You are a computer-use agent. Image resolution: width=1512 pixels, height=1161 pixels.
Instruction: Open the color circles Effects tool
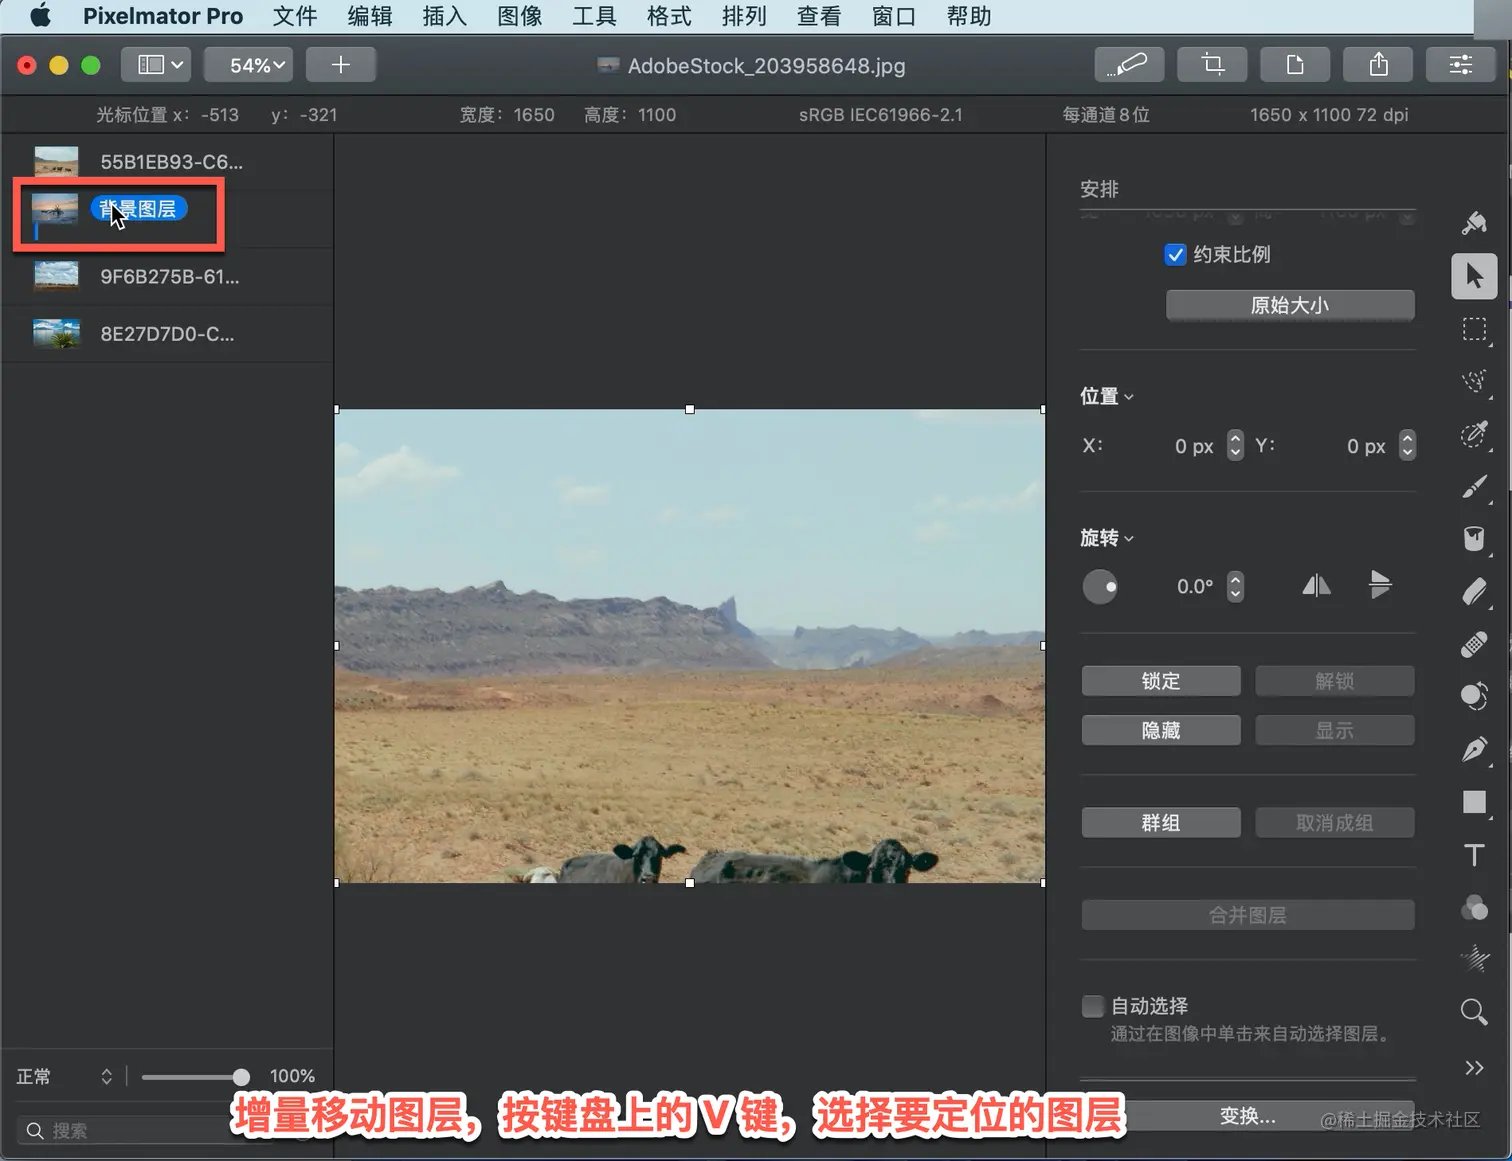coord(1474,908)
